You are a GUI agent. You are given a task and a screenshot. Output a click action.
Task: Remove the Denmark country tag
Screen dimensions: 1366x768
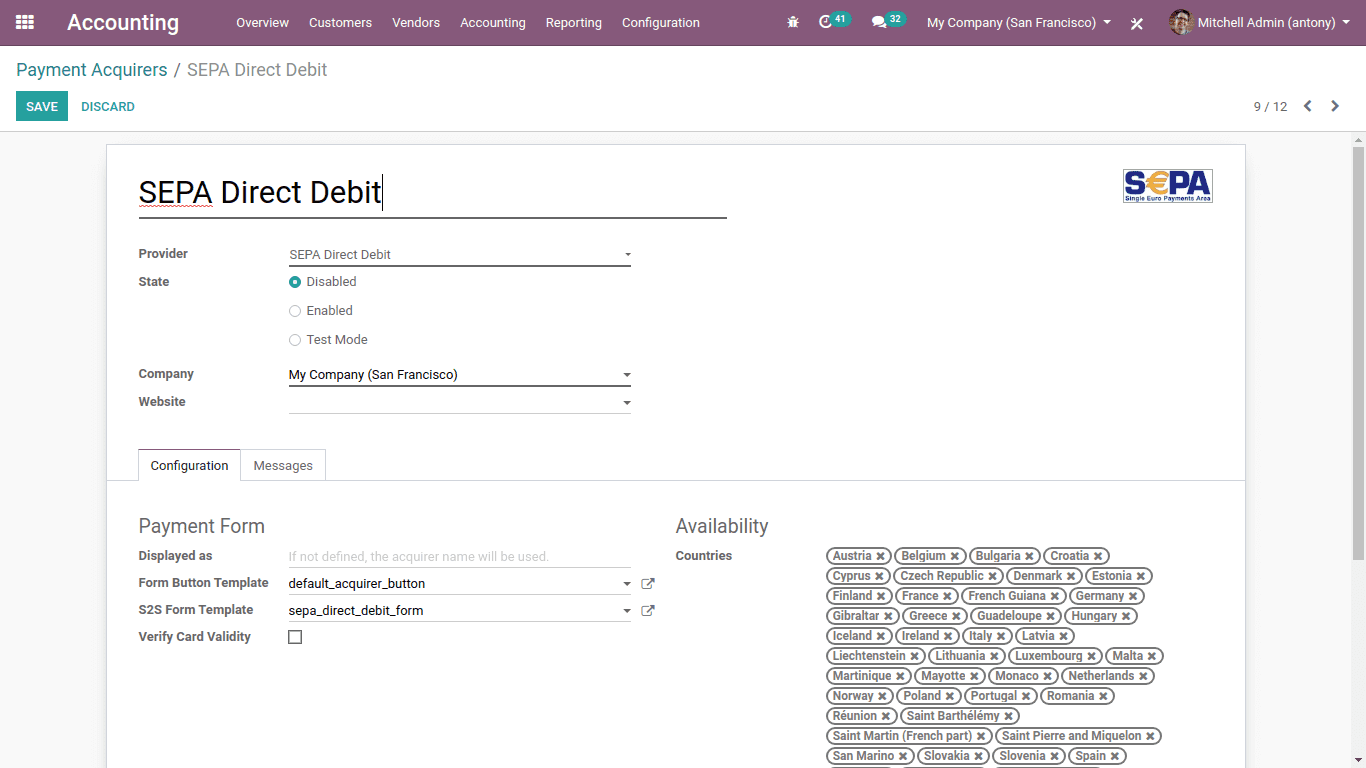pos(1071,576)
